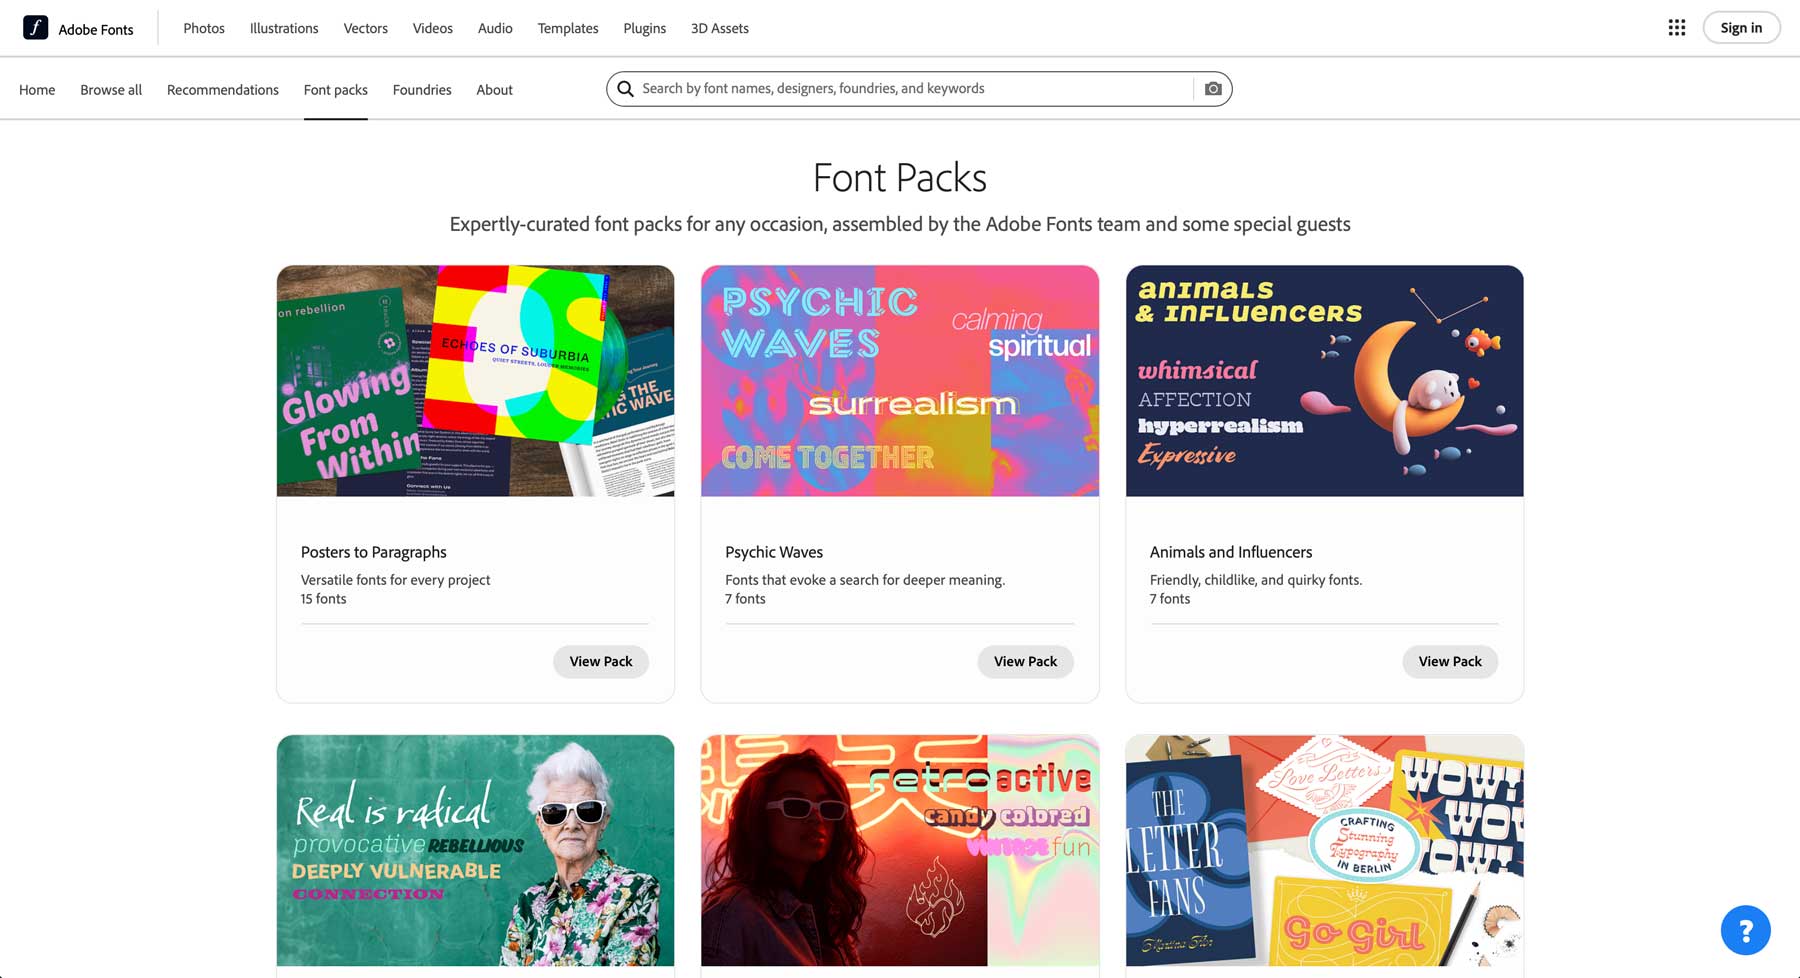Go to the Browse all tab
Image resolution: width=1800 pixels, height=978 pixels.
[x=111, y=90]
